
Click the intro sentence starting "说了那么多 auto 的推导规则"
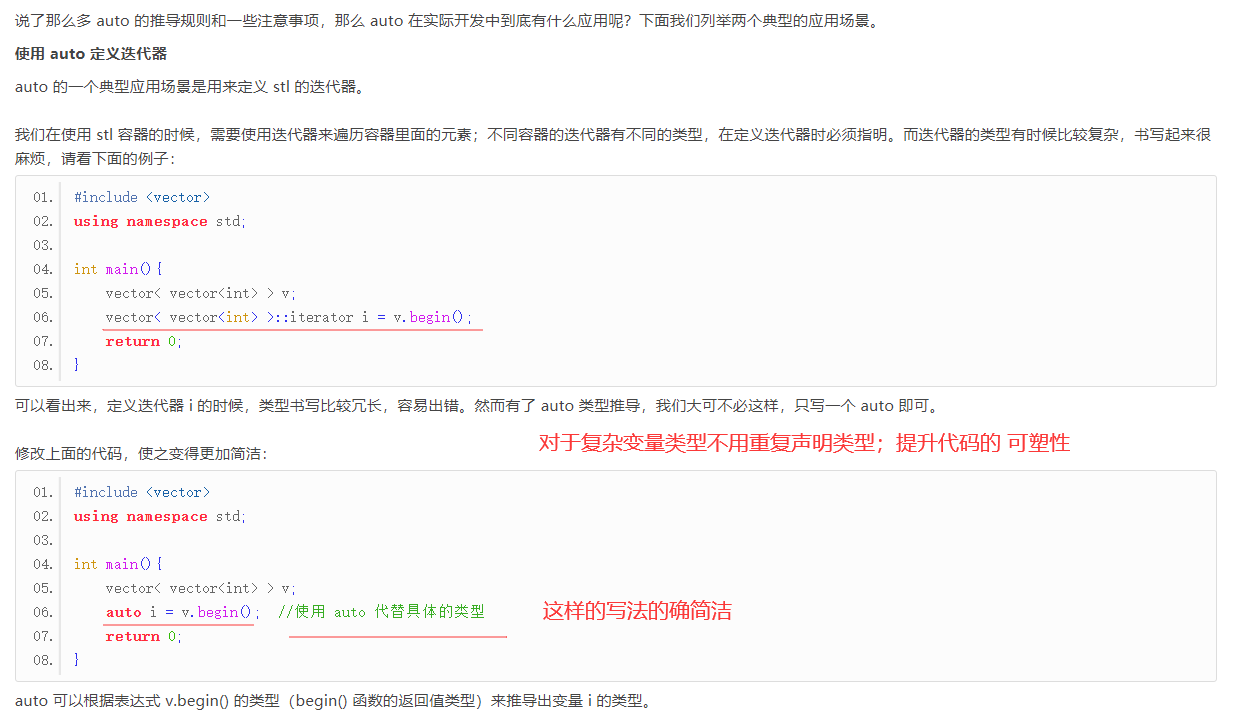pos(448,20)
